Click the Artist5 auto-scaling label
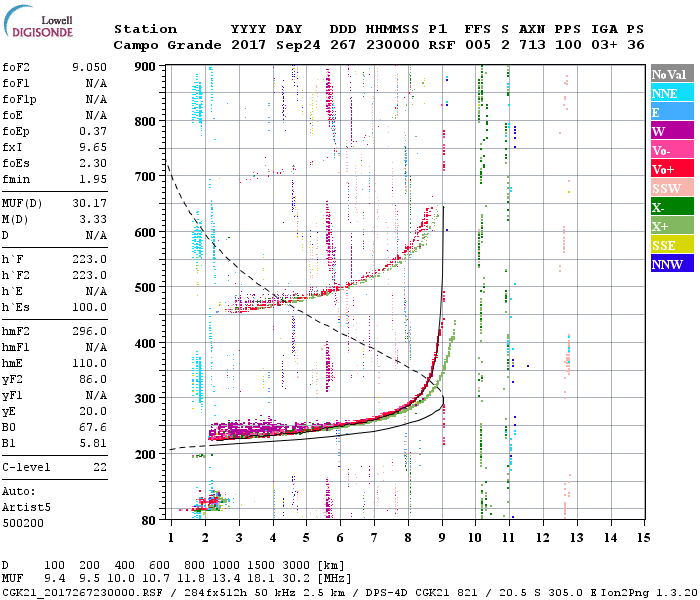Image resolution: width=700 pixels, height=600 pixels. tap(26, 508)
